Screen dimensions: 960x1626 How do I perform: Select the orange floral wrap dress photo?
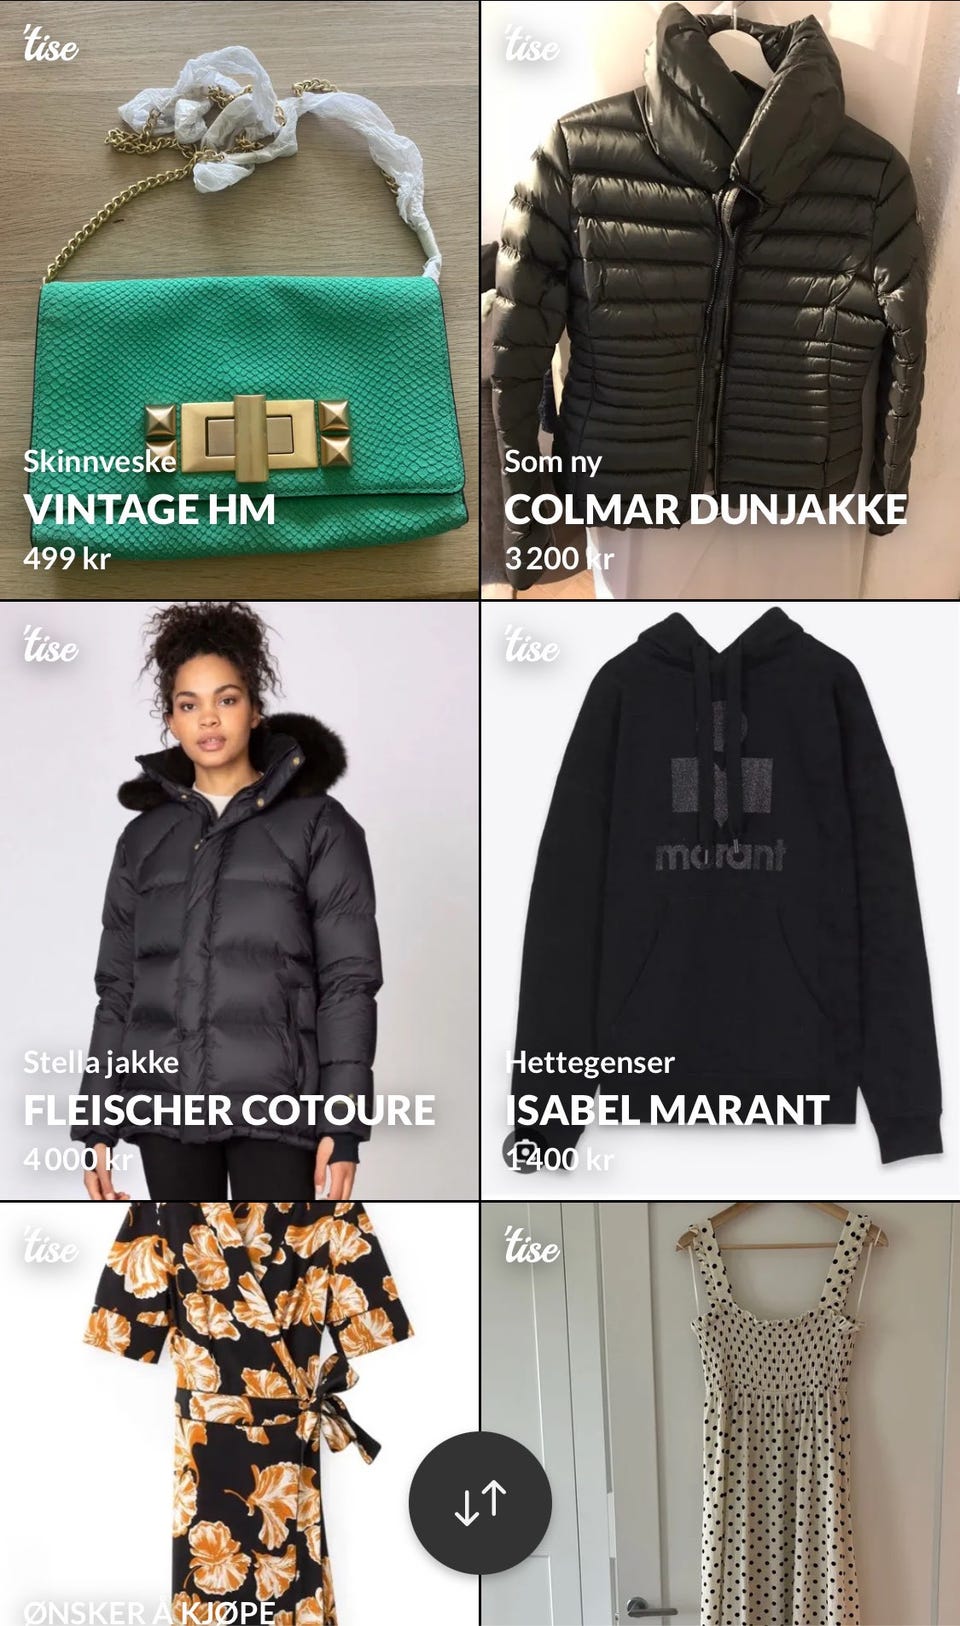point(239,1414)
